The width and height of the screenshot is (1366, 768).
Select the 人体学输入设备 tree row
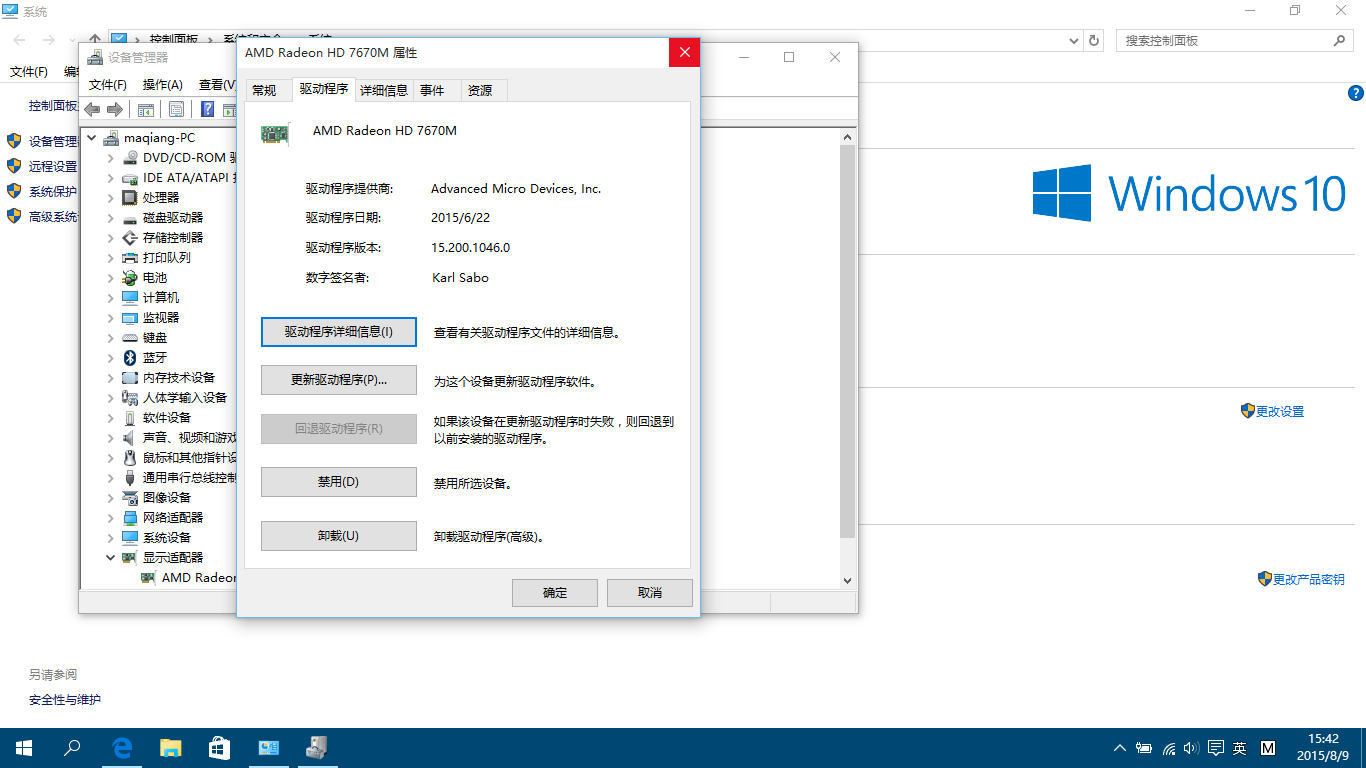[185, 398]
